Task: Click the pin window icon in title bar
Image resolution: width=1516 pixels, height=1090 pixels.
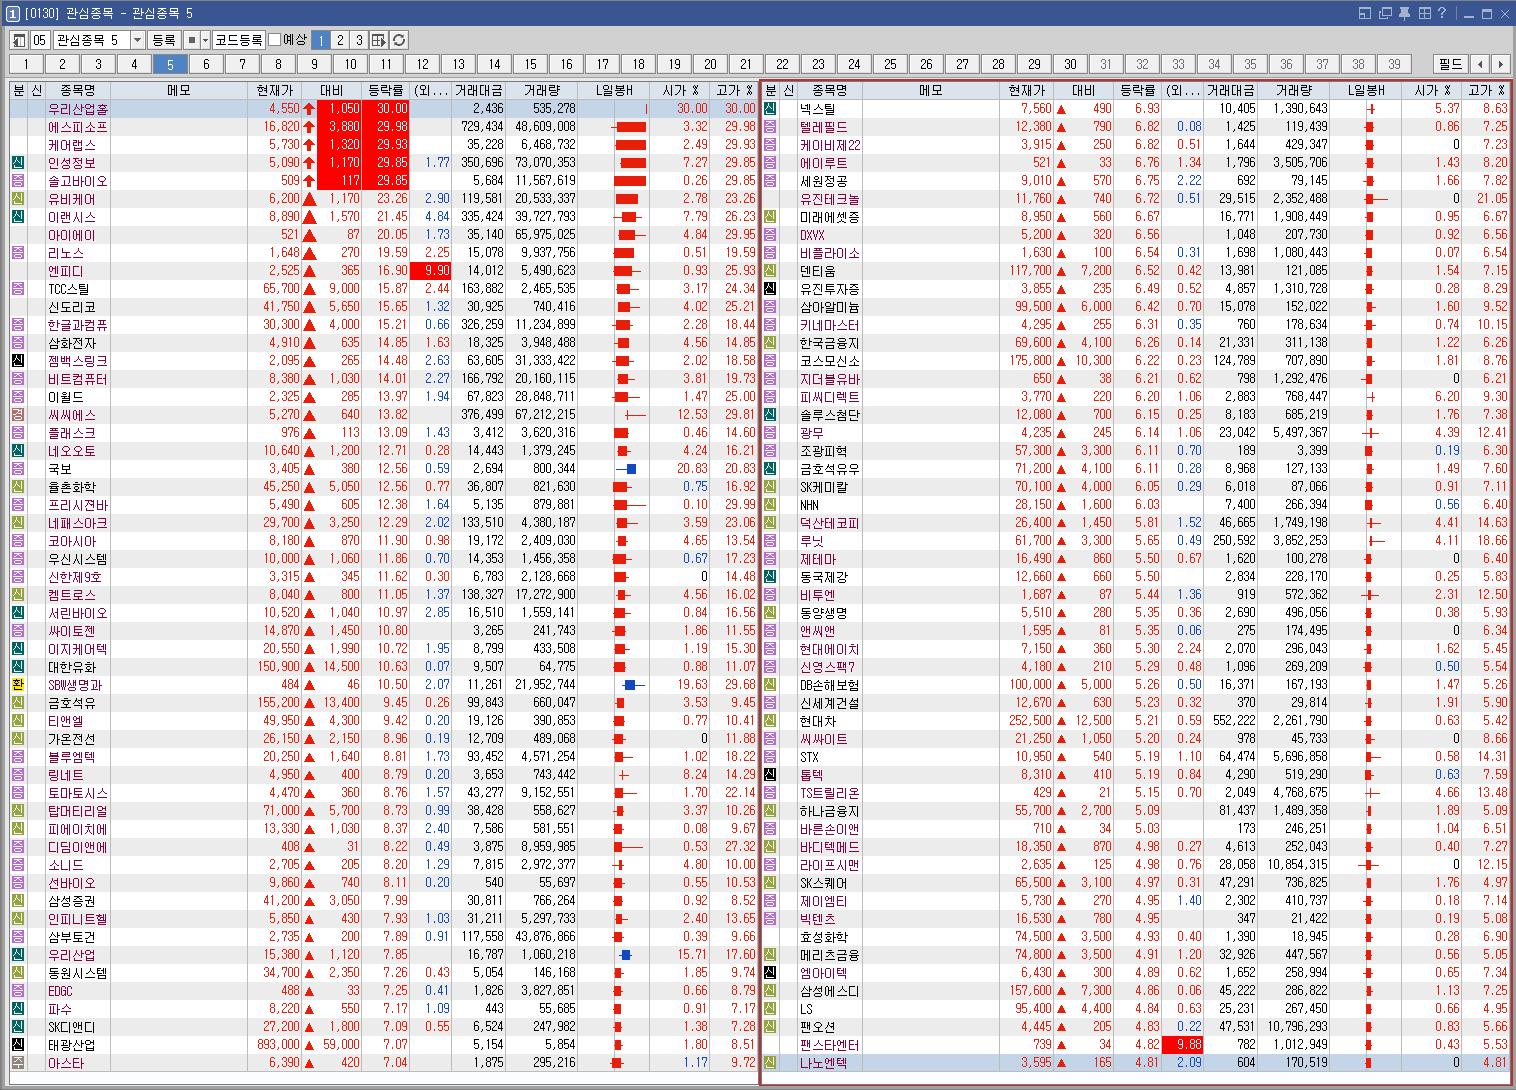Action: pos(1404,13)
